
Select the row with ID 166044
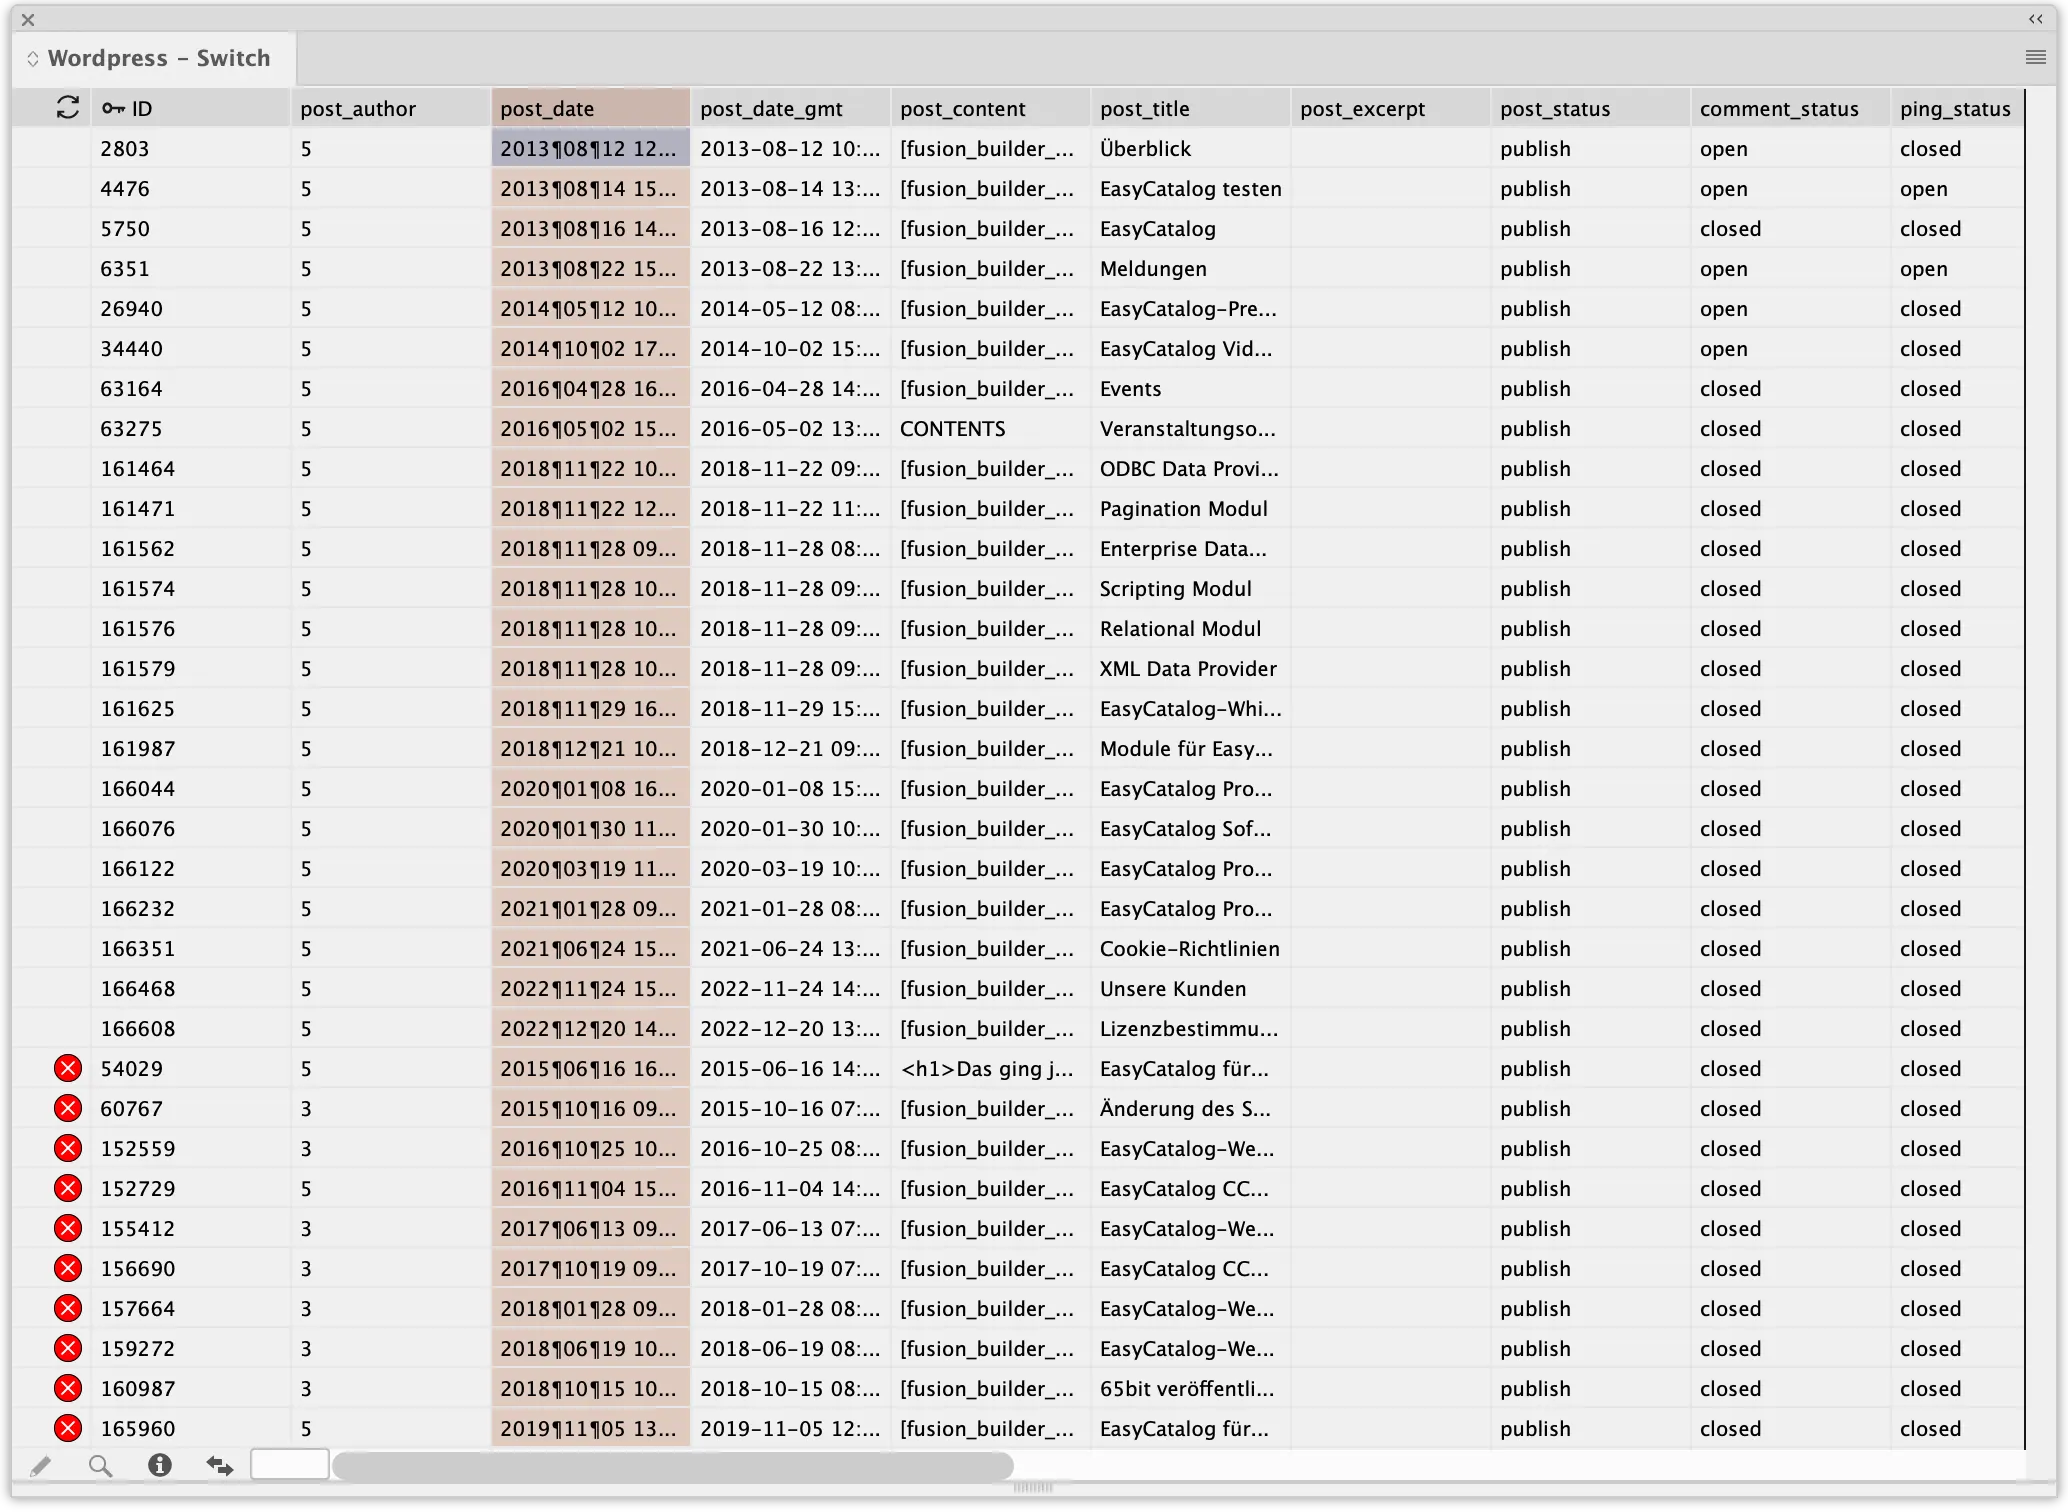coord(1018,788)
